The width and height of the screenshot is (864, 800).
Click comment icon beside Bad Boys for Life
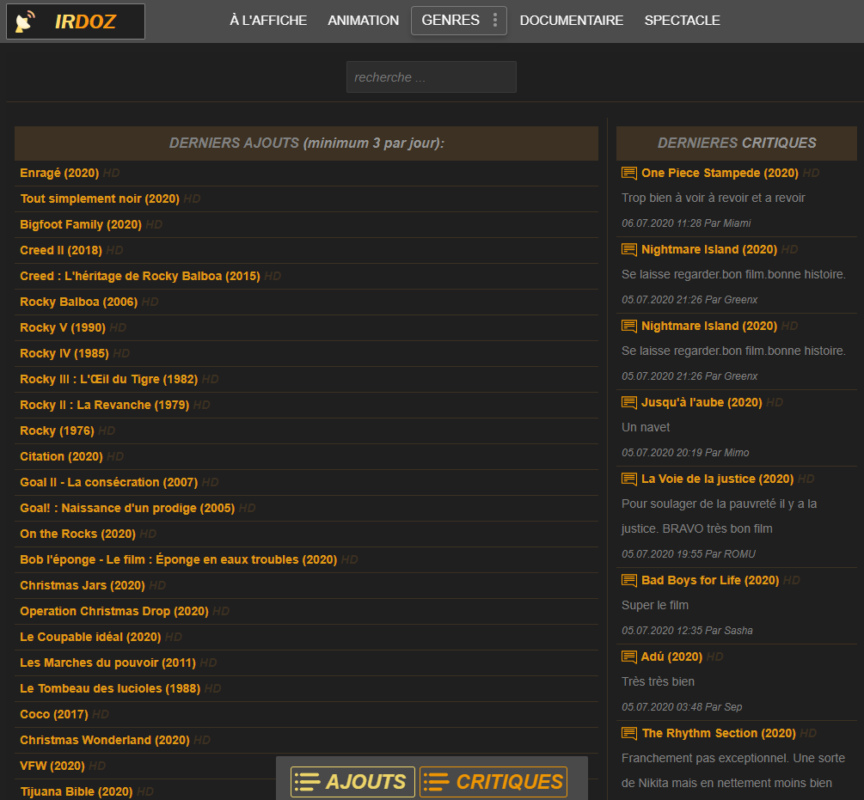[629, 580]
